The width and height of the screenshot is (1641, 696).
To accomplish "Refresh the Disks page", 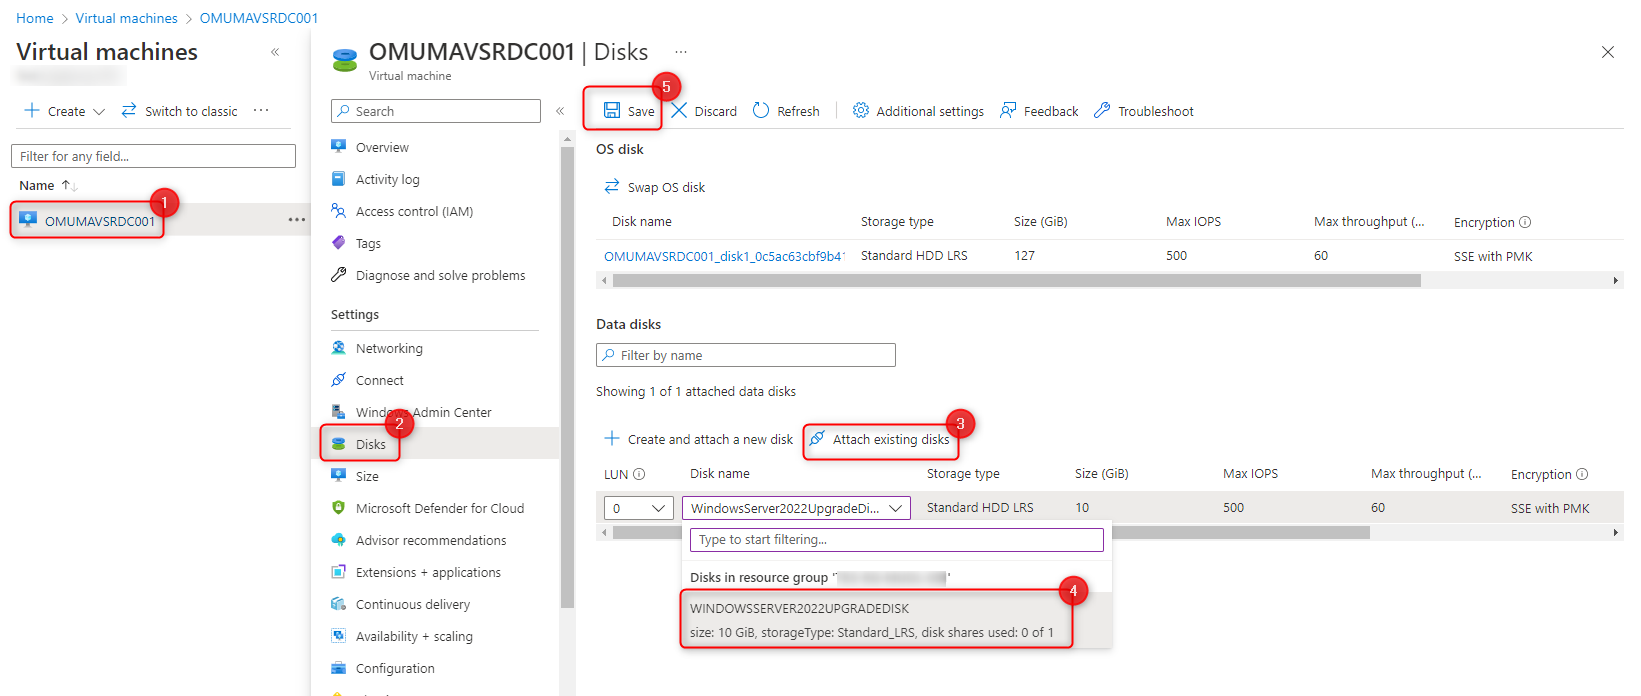I will (x=786, y=111).
